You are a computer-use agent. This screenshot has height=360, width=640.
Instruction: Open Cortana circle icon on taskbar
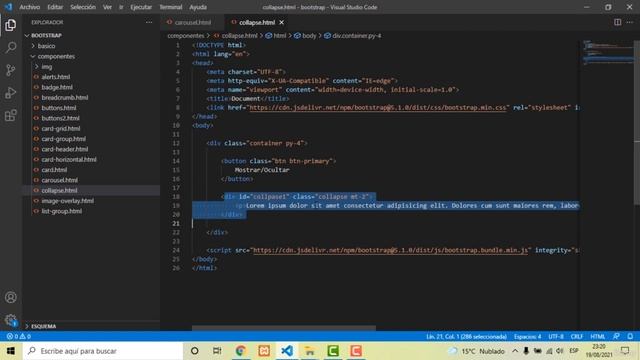(x=195, y=351)
